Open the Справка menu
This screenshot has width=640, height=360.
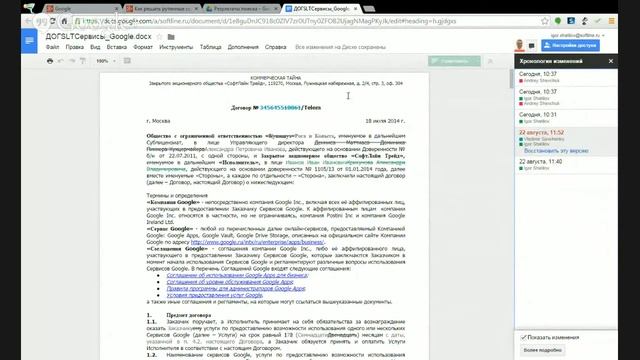(x=276, y=47)
